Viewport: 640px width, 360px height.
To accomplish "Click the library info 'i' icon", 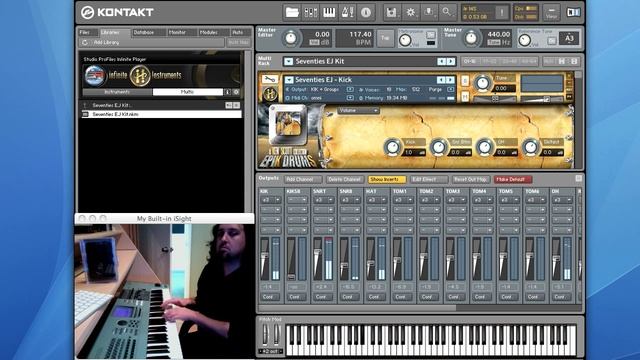I will (x=228, y=92).
